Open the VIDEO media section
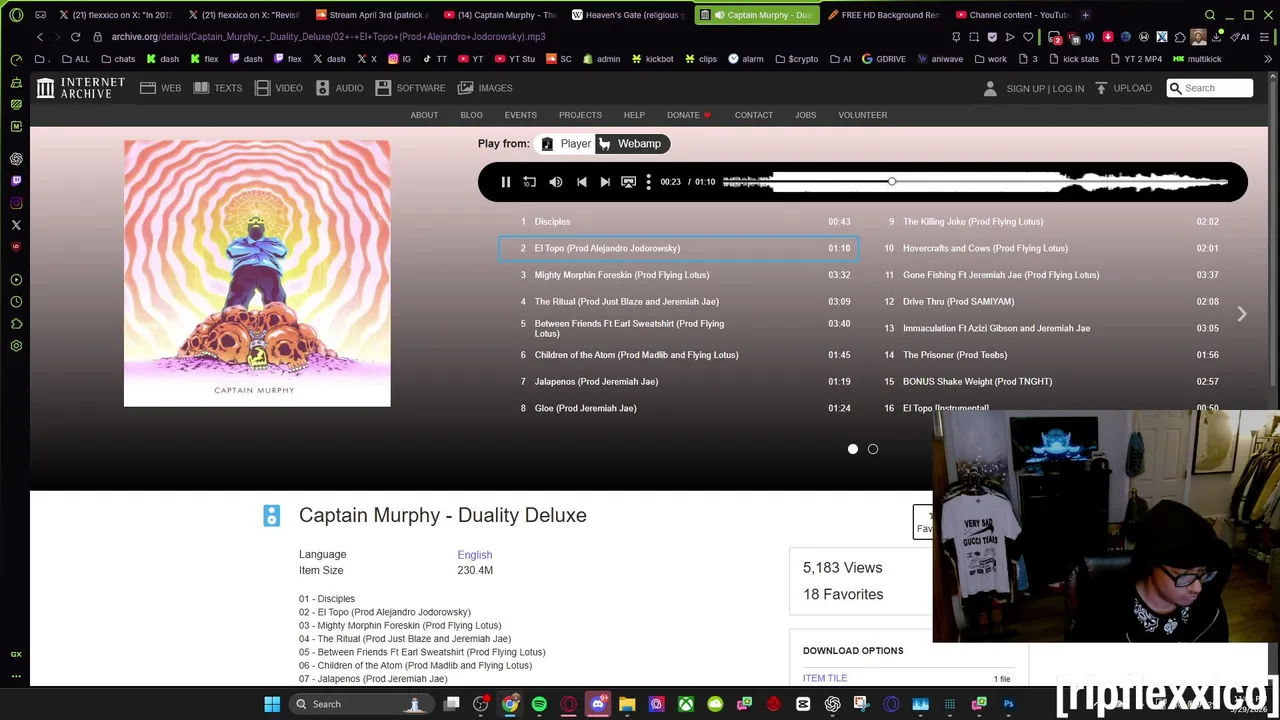This screenshot has width=1280, height=720. click(x=279, y=88)
